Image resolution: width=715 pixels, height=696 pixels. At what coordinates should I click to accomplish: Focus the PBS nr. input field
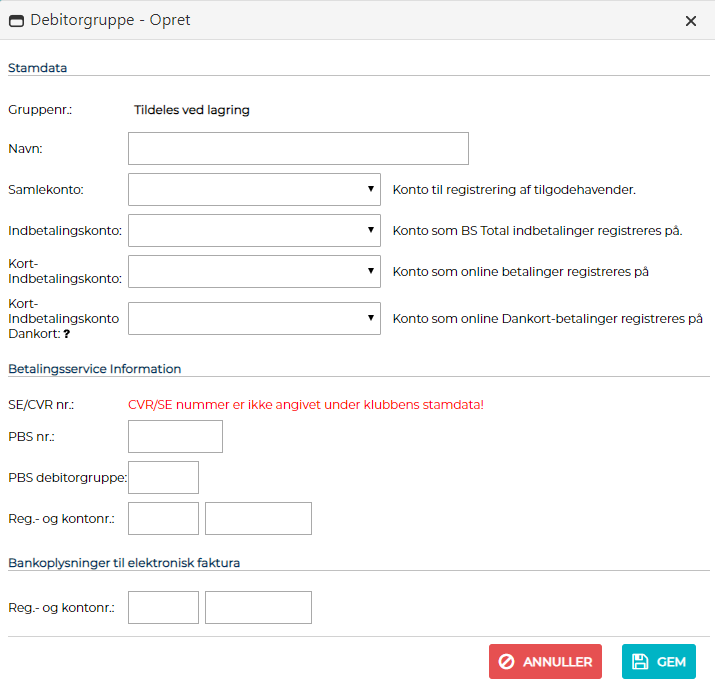click(175, 437)
